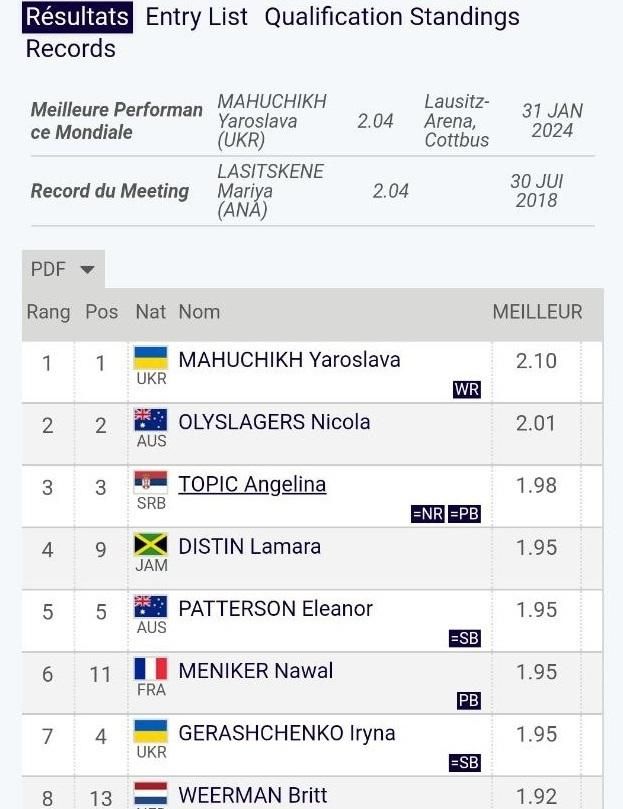623x809 pixels.
Task: Click Ukraine flag beside MAHUCHIKH Yaroslava
Action: pyautogui.click(x=151, y=358)
